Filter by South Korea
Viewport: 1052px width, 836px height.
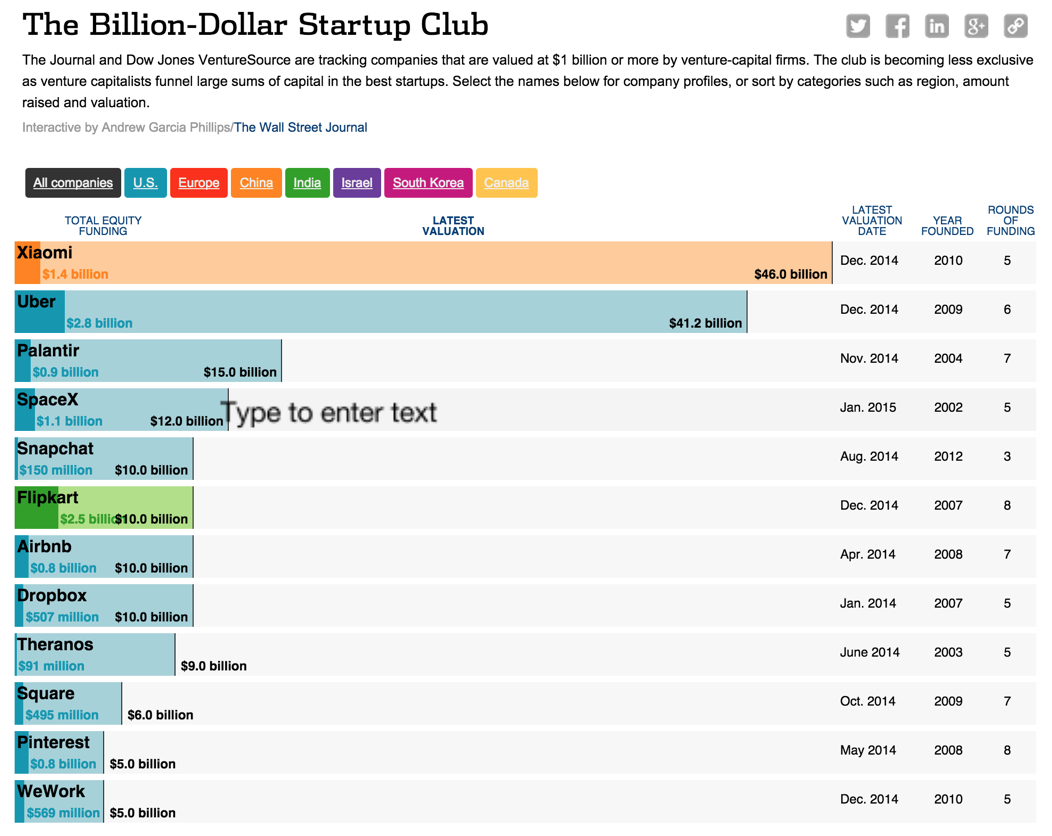click(x=428, y=183)
